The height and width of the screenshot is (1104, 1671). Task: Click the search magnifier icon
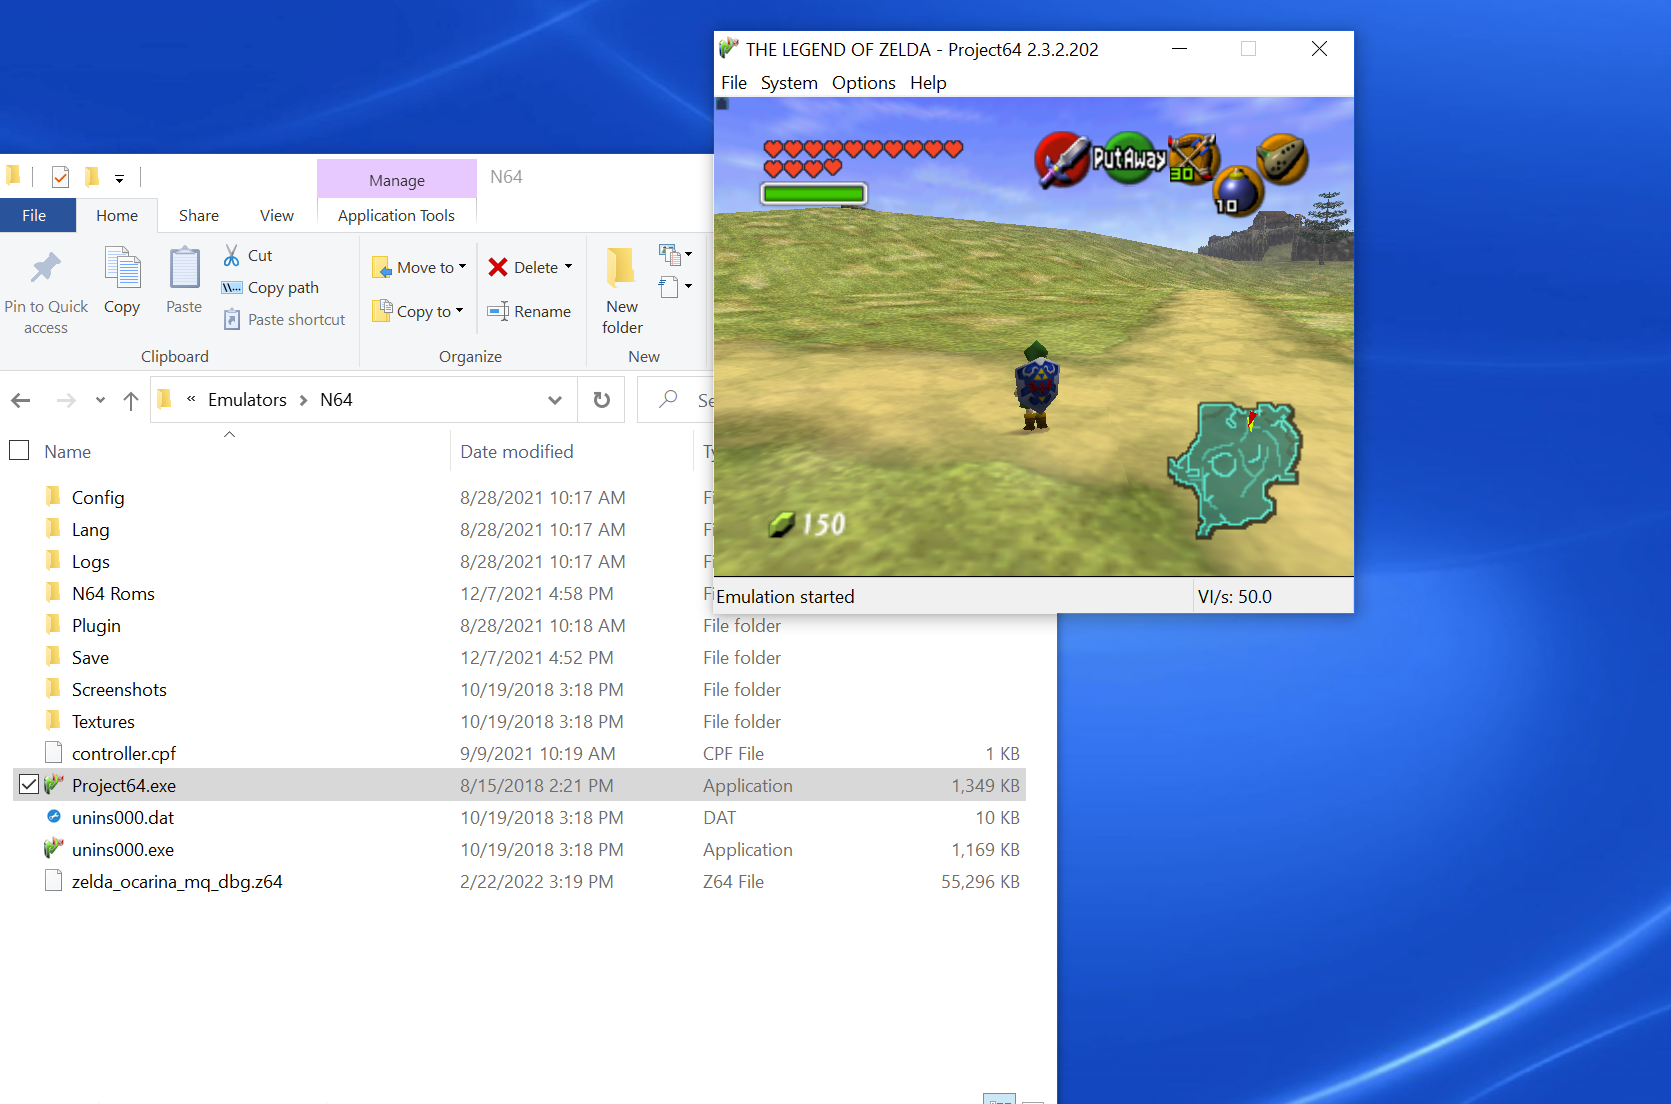pos(669,400)
